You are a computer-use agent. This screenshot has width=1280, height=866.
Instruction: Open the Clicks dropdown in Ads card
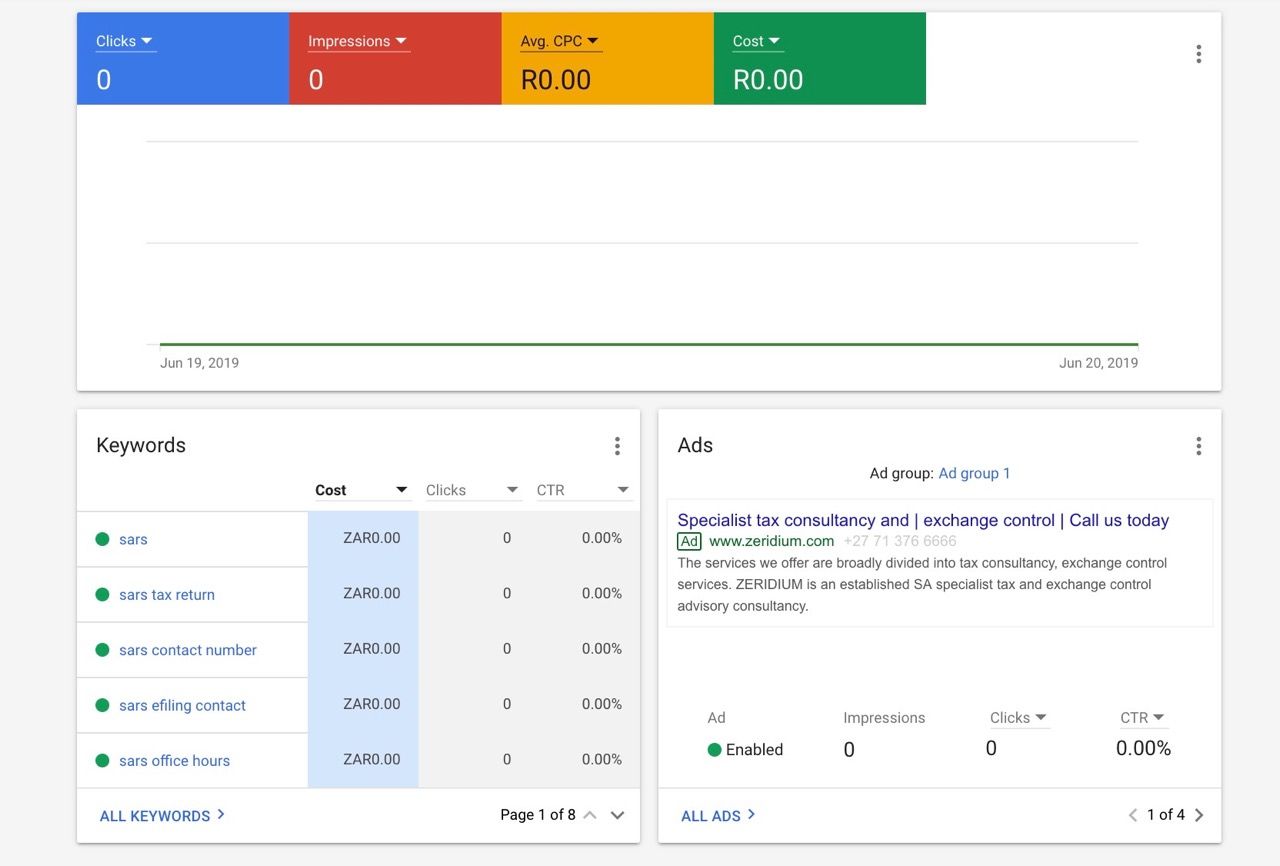tap(1018, 718)
